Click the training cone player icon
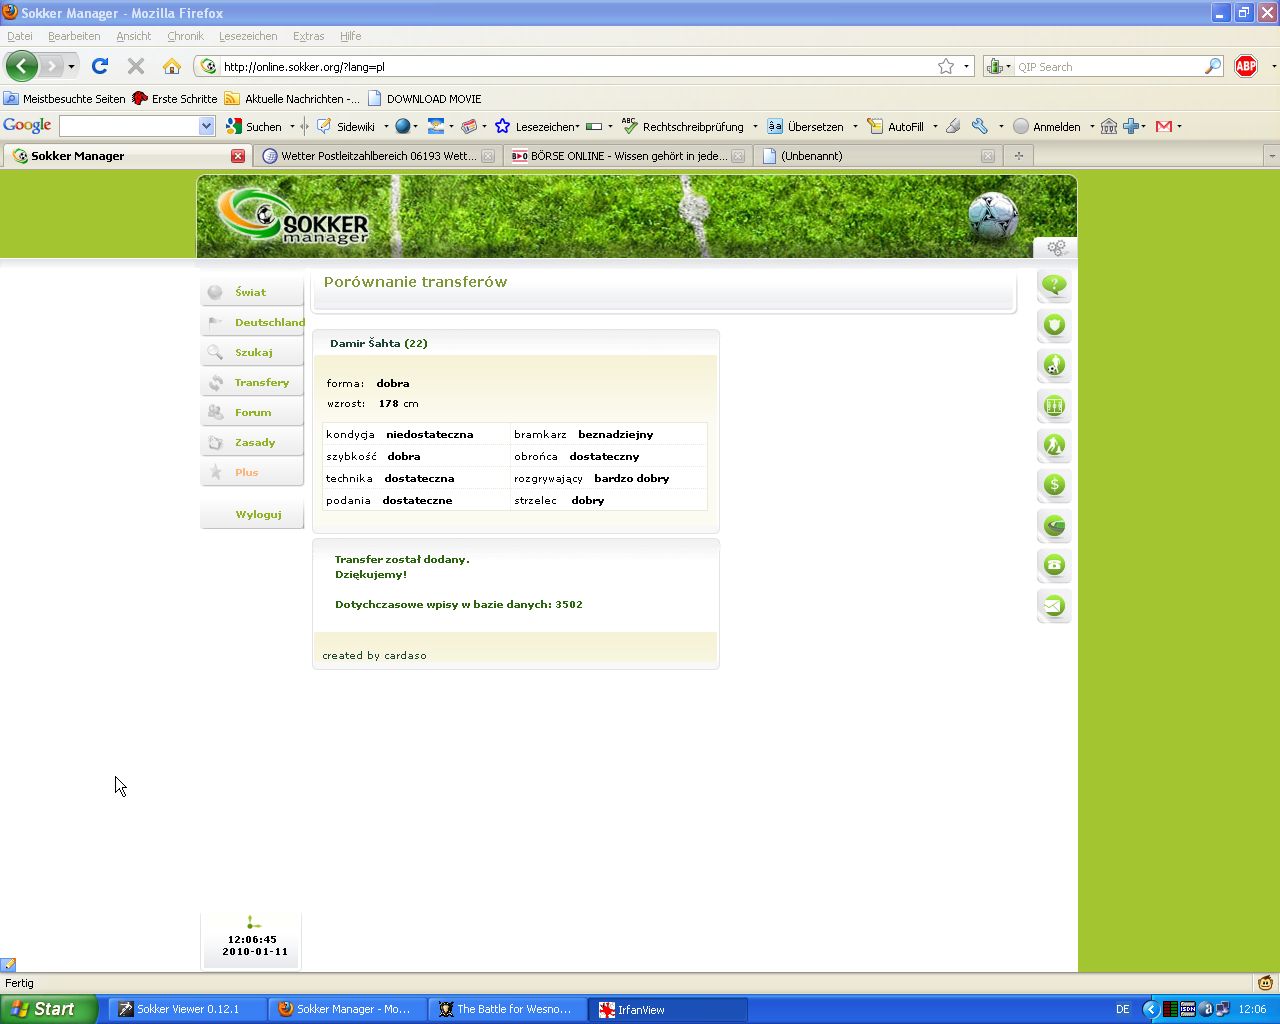 1054,445
